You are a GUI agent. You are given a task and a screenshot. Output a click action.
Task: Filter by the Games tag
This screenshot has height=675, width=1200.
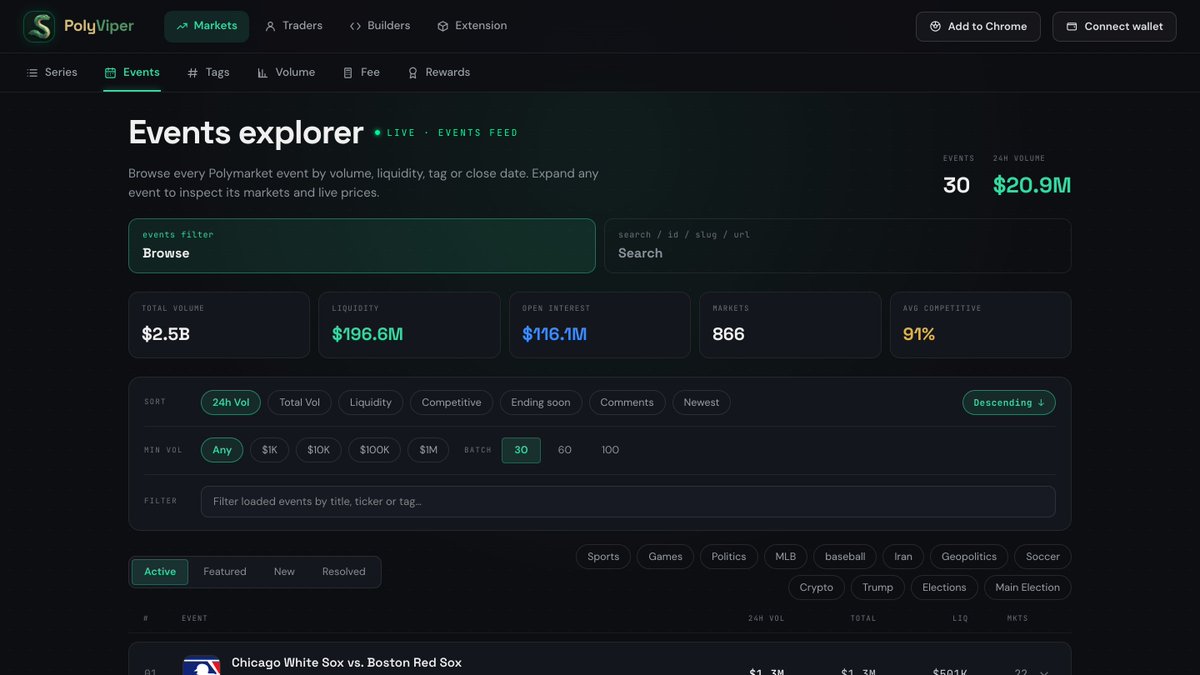tap(665, 557)
